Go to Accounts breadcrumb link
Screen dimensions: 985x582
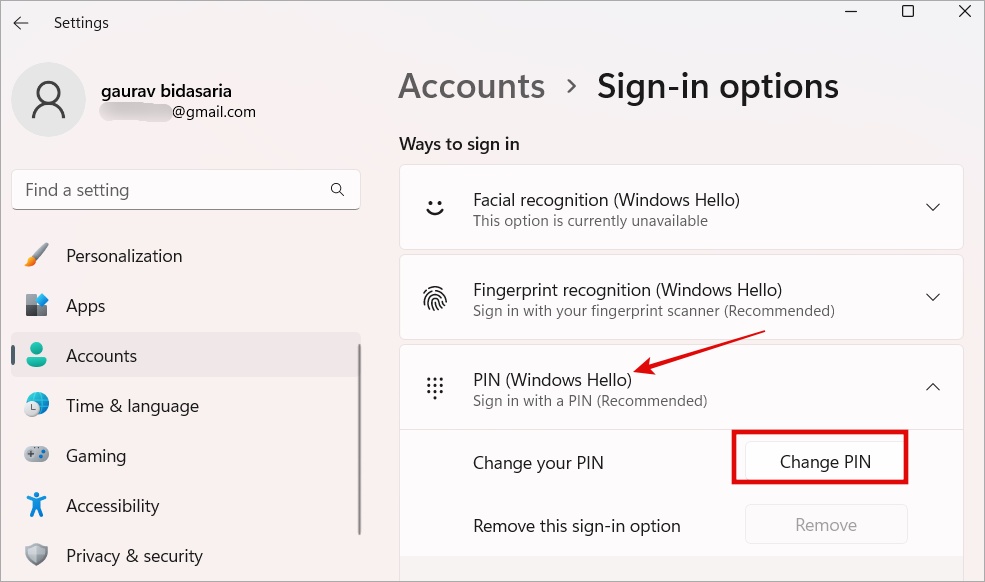coord(471,86)
